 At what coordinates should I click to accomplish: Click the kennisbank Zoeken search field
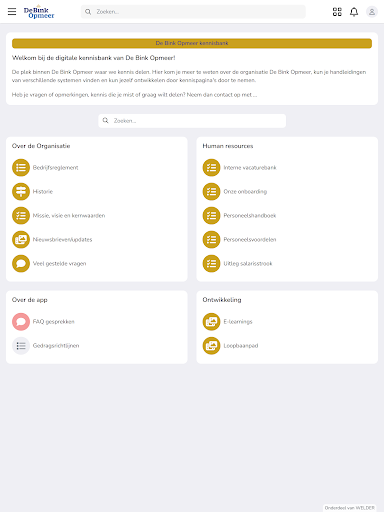[192, 121]
